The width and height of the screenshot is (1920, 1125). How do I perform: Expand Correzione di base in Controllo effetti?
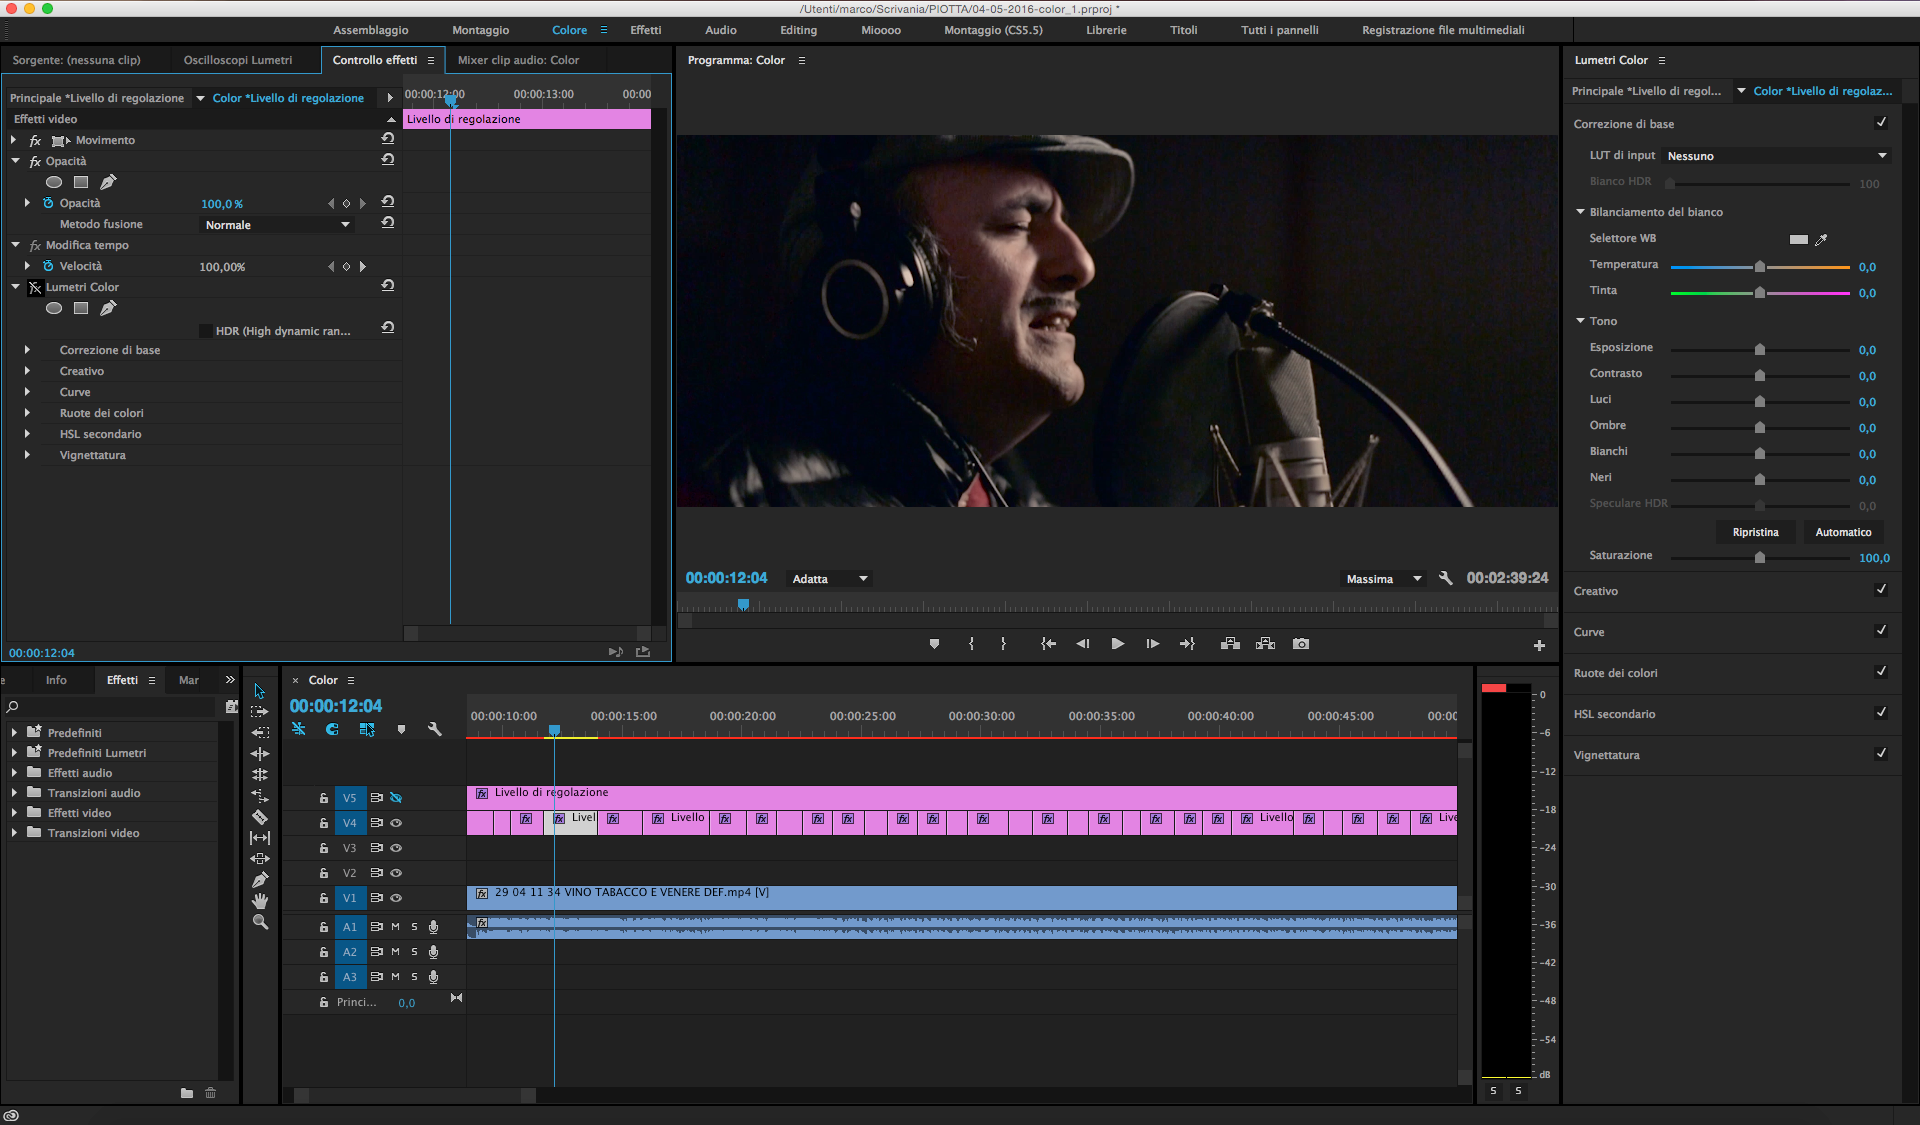pos(27,350)
